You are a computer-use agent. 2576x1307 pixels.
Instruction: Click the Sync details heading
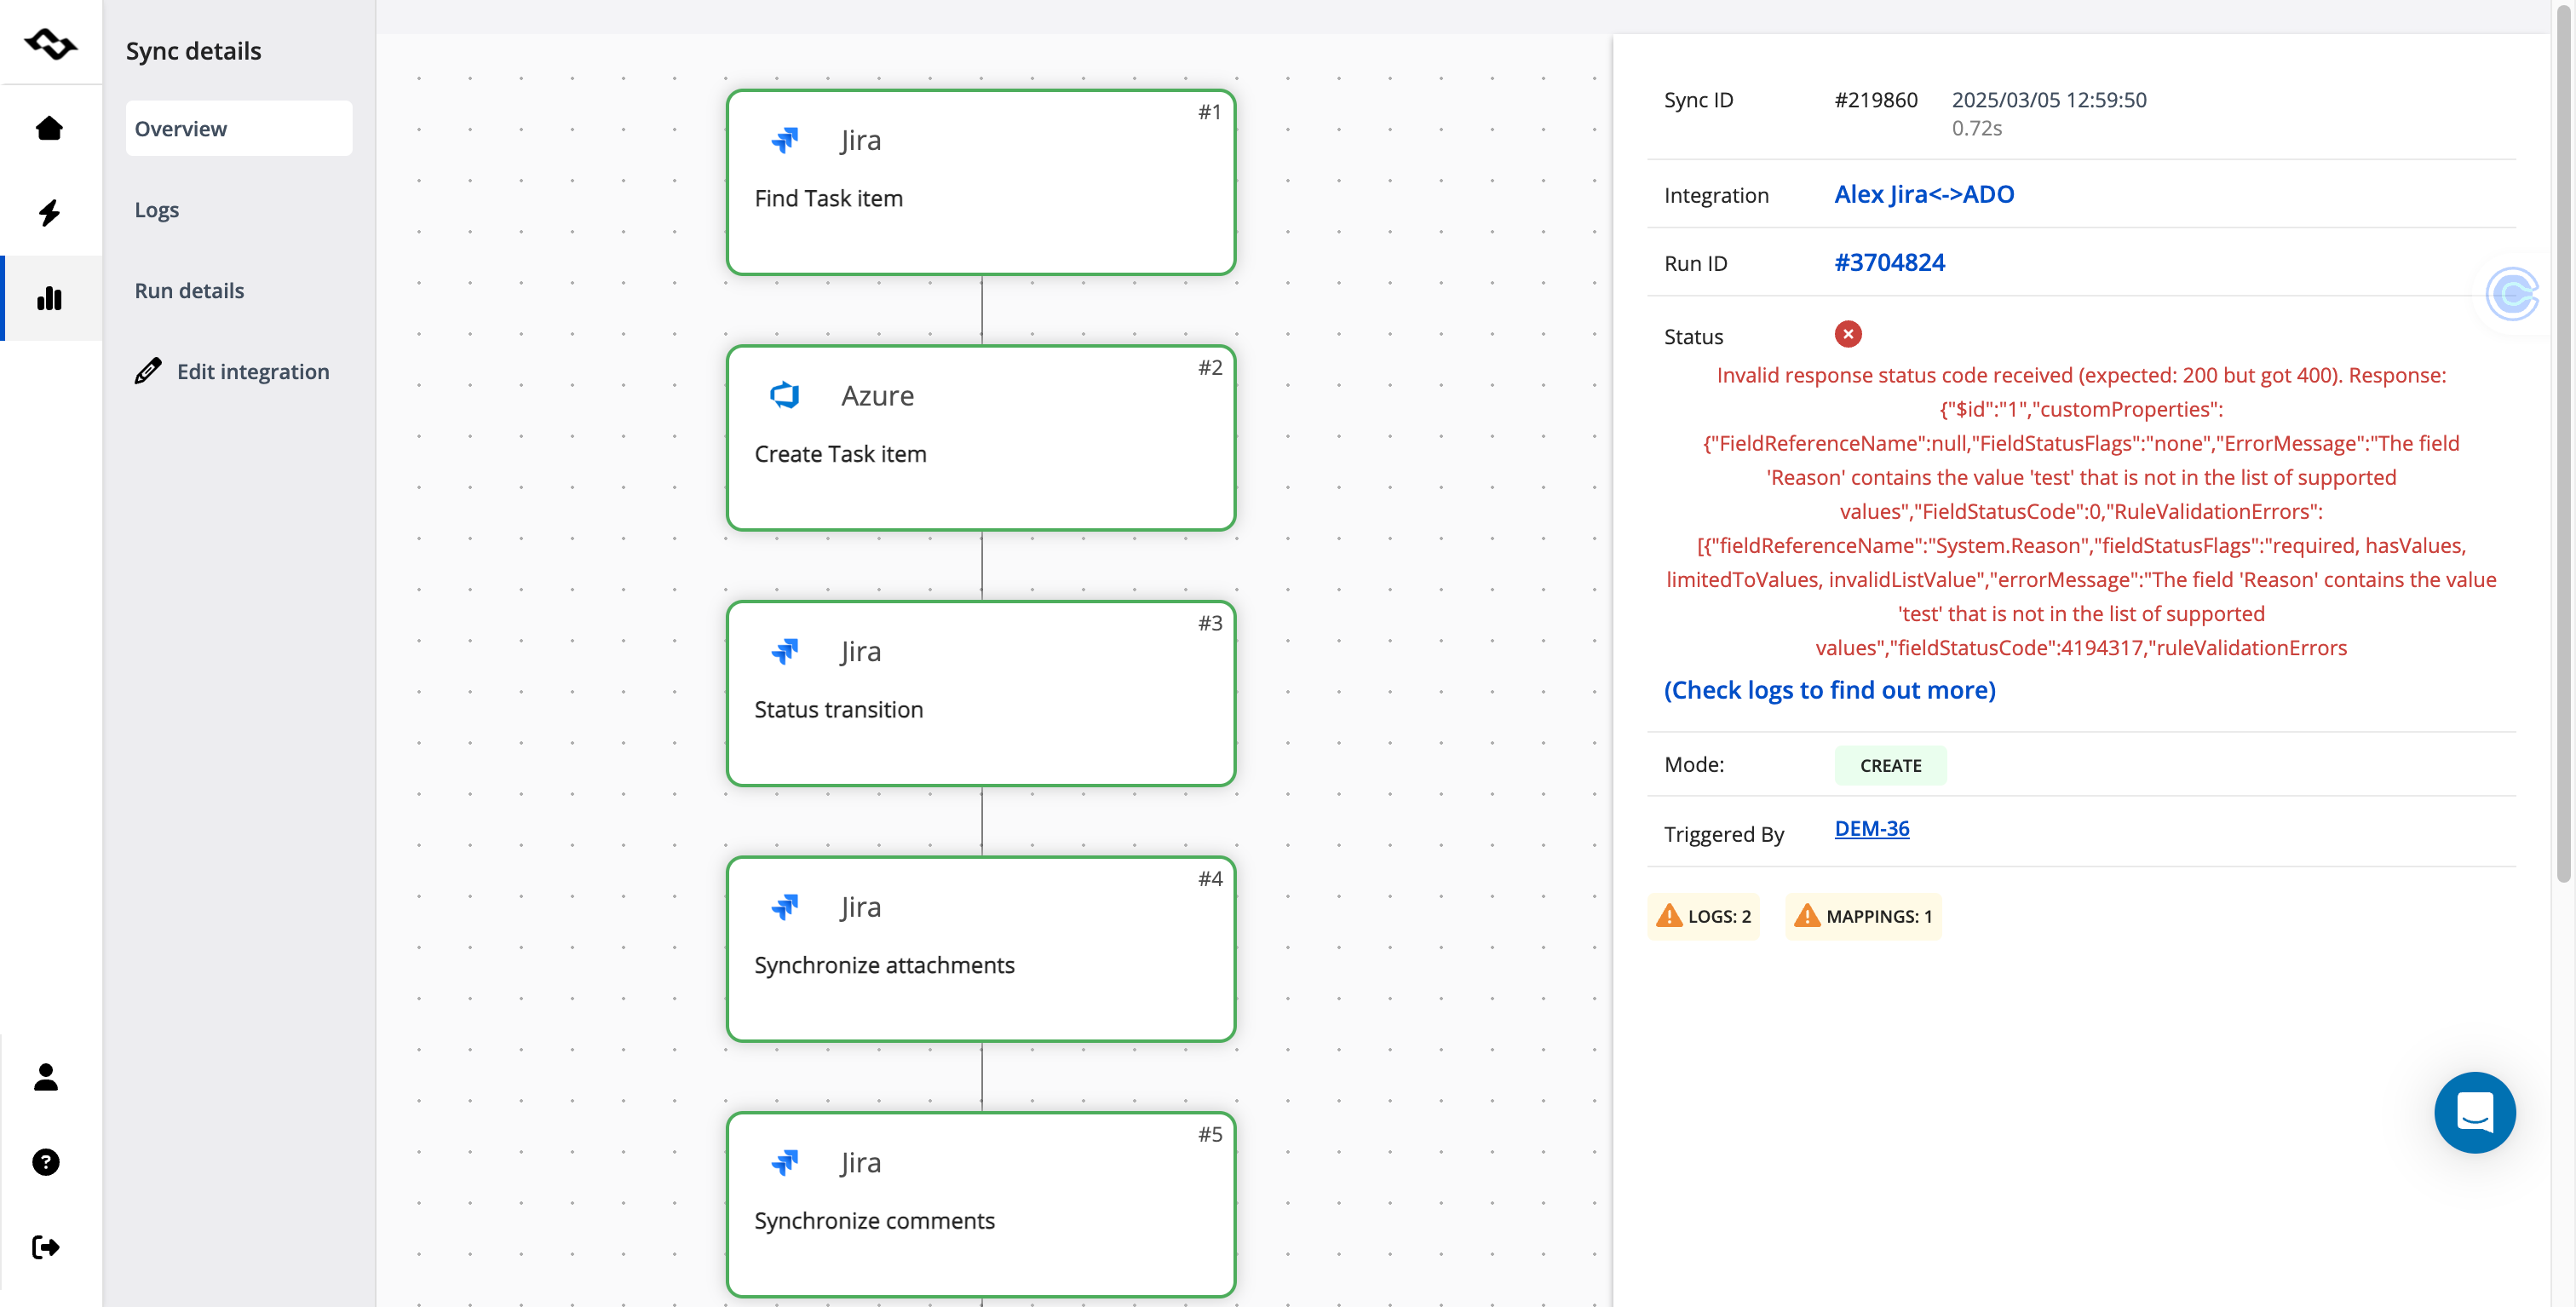click(x=193, y=51)
